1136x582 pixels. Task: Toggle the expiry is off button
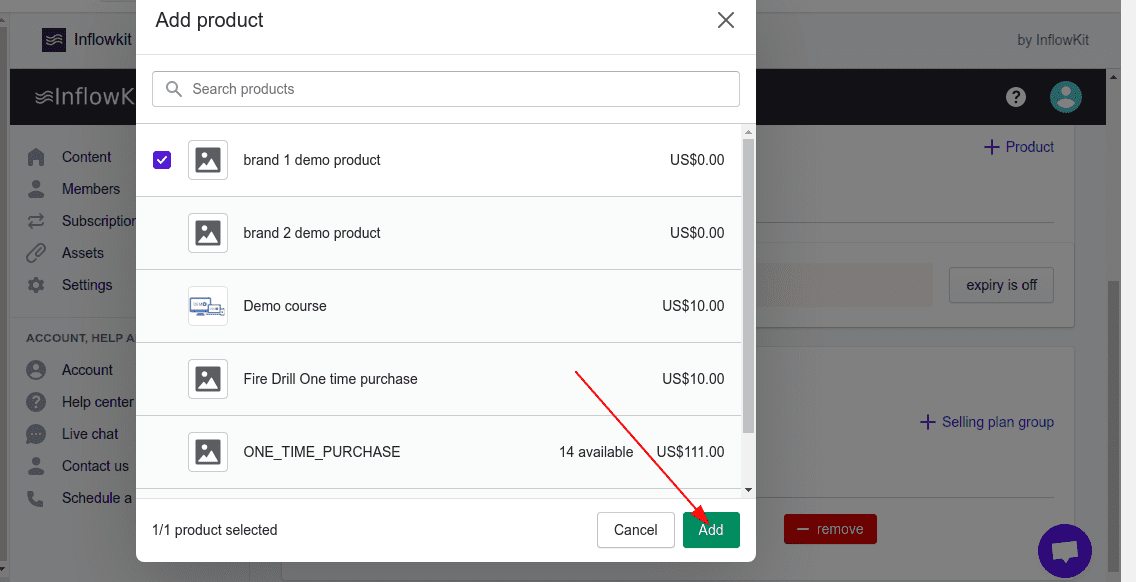pyautogui.click(x=1001, y=285)
